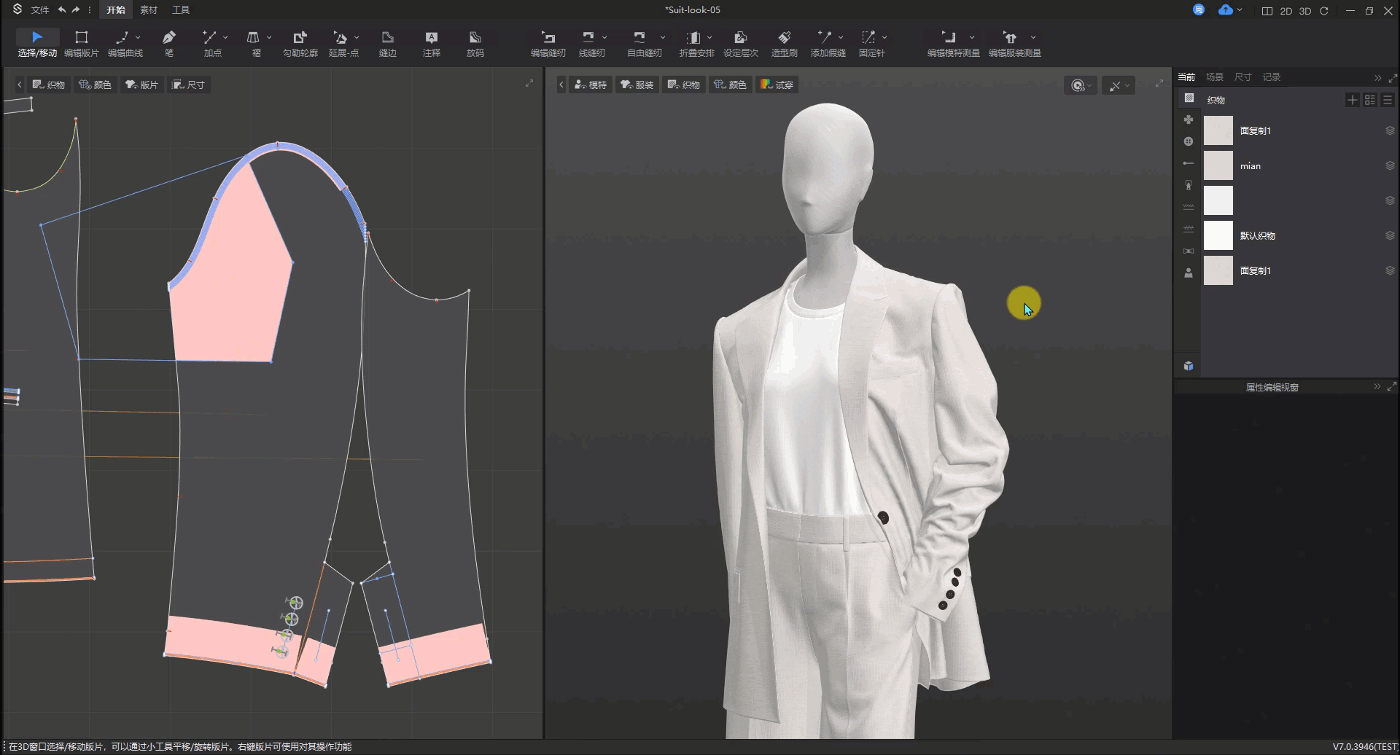Screen dimensions: 1400x755
Task: Select the 笔 pen tool
Action: (x=168, y=38)
